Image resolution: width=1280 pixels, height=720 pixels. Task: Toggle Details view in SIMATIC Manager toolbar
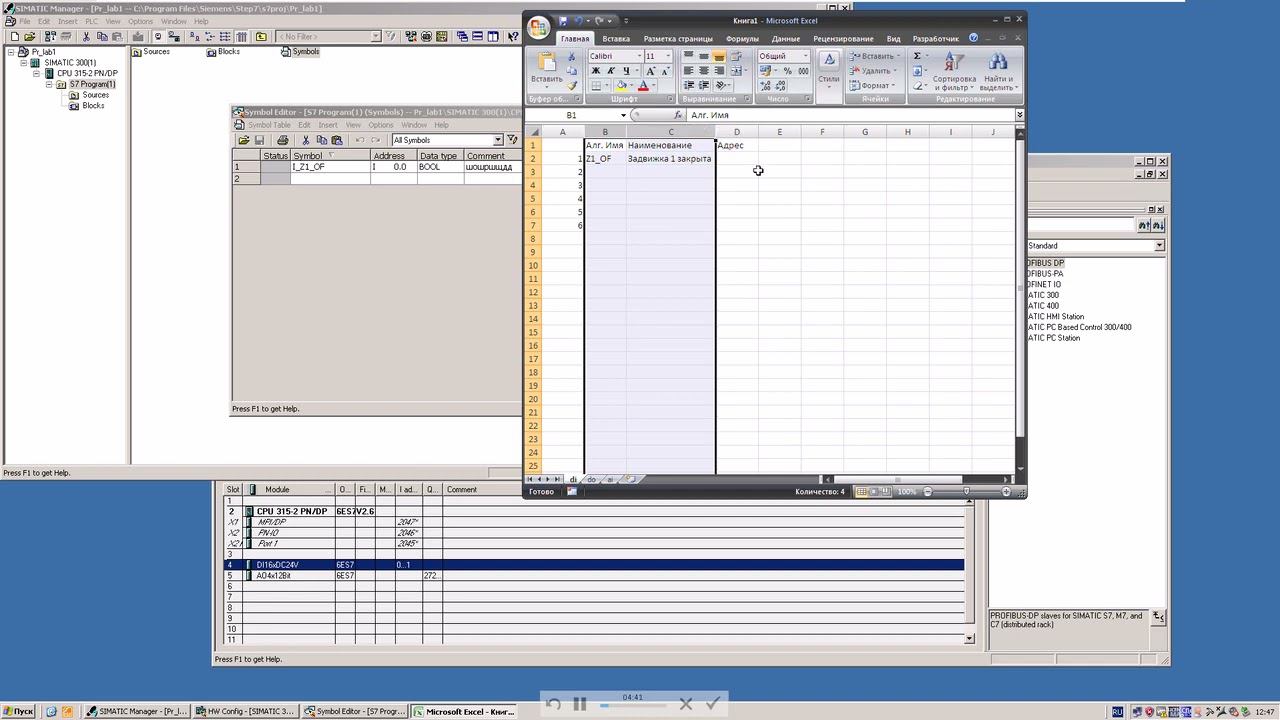241,37
